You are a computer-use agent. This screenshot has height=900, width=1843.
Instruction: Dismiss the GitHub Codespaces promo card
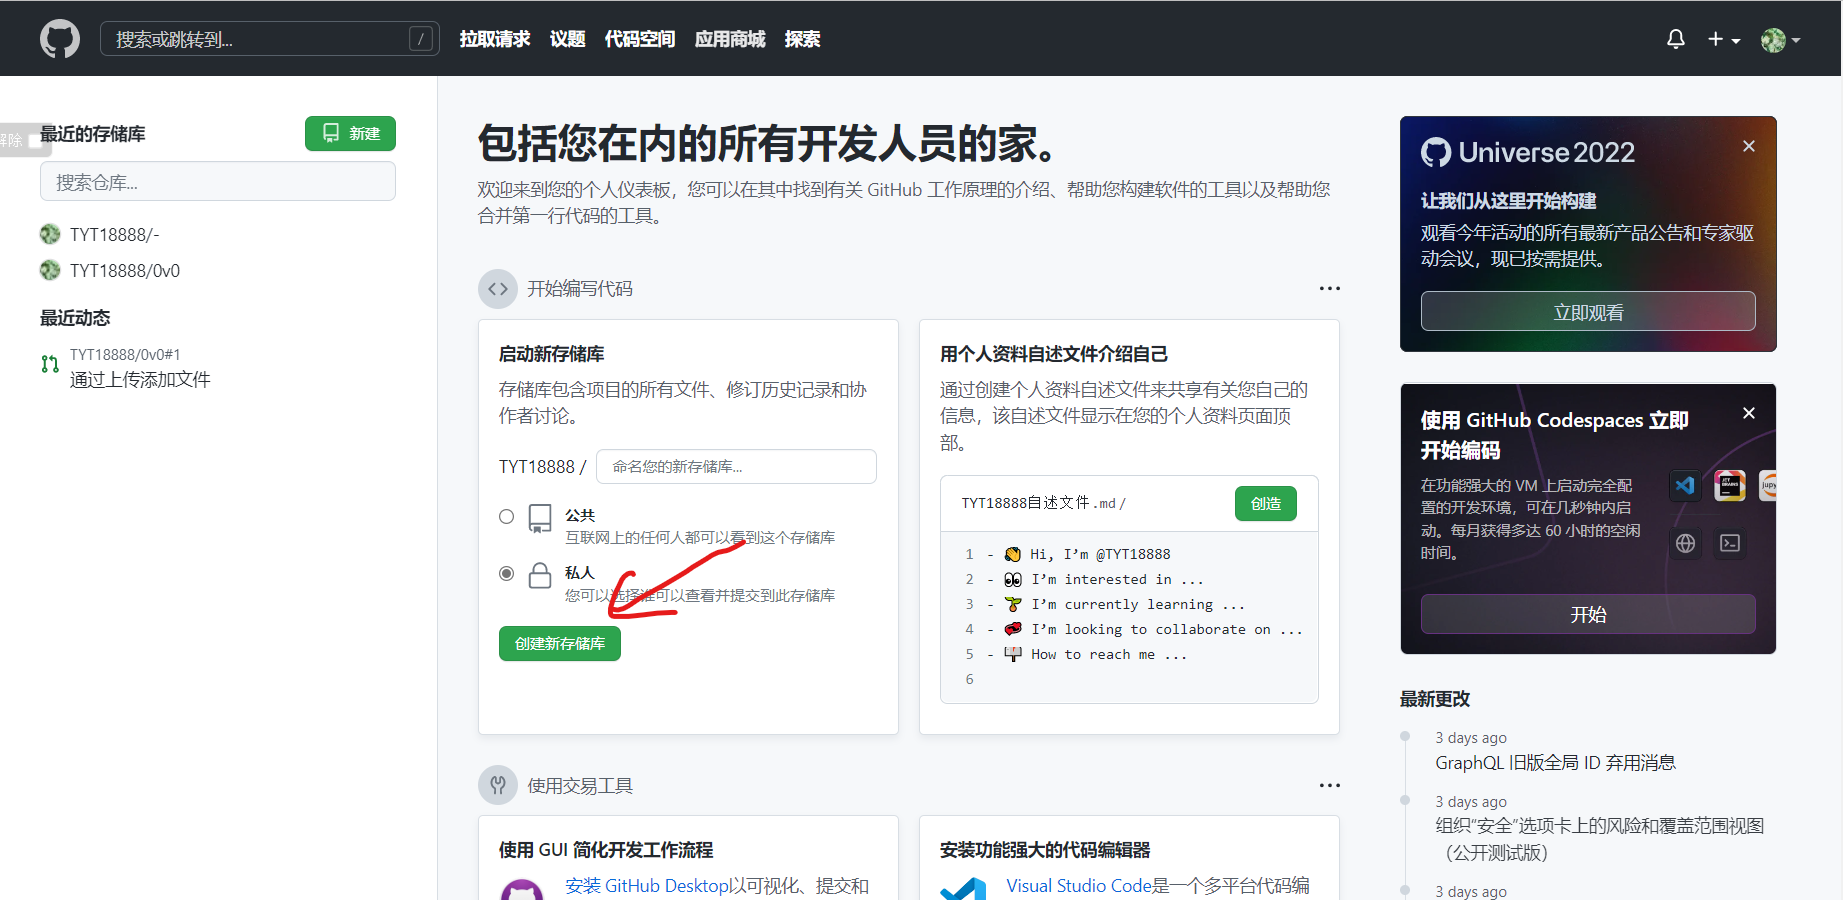pos(1749,413)
